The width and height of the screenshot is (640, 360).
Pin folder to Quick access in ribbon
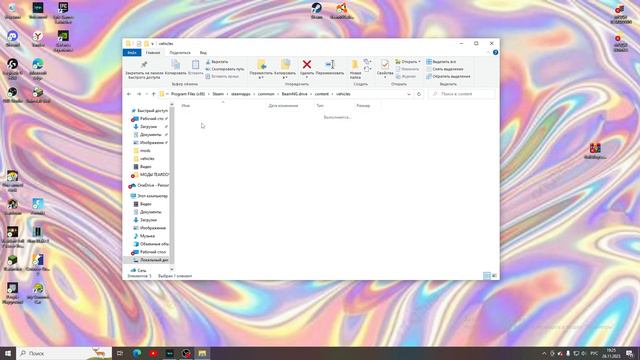pyautogui.click(x=144, y=69)
